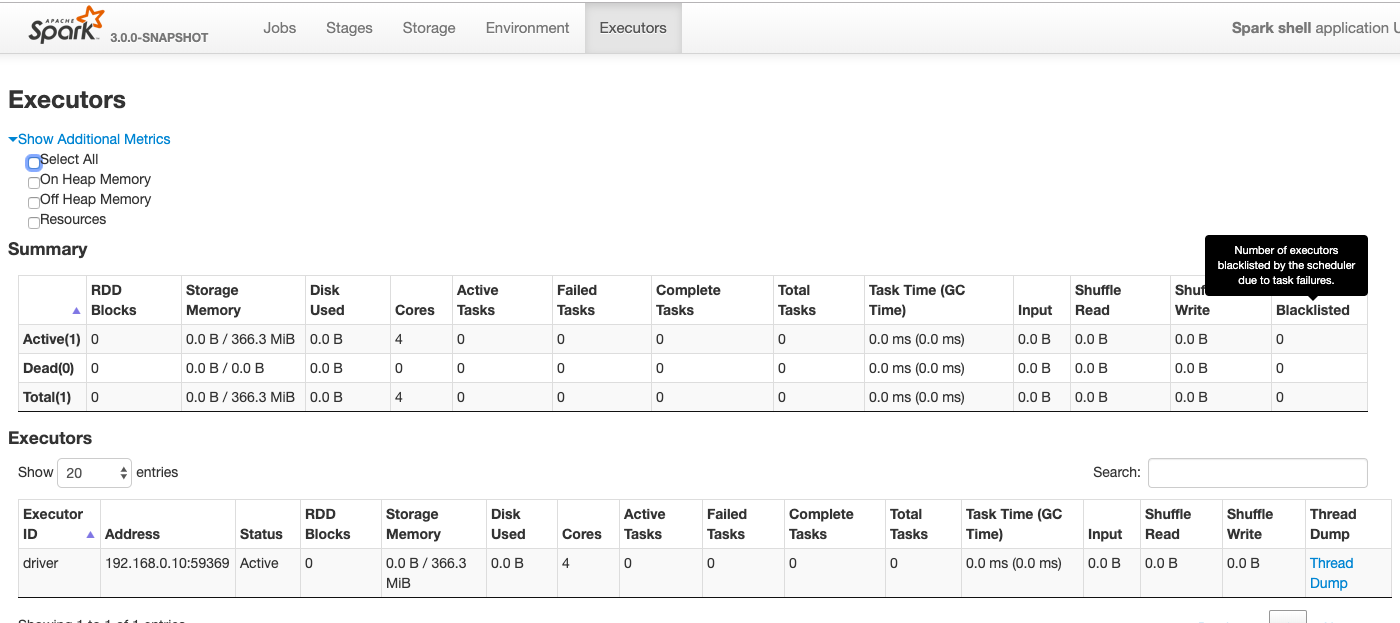The image size is (1400, 623).
Task: Click the sort arrow in Summary first column
Action: click(x=77, y=311)
